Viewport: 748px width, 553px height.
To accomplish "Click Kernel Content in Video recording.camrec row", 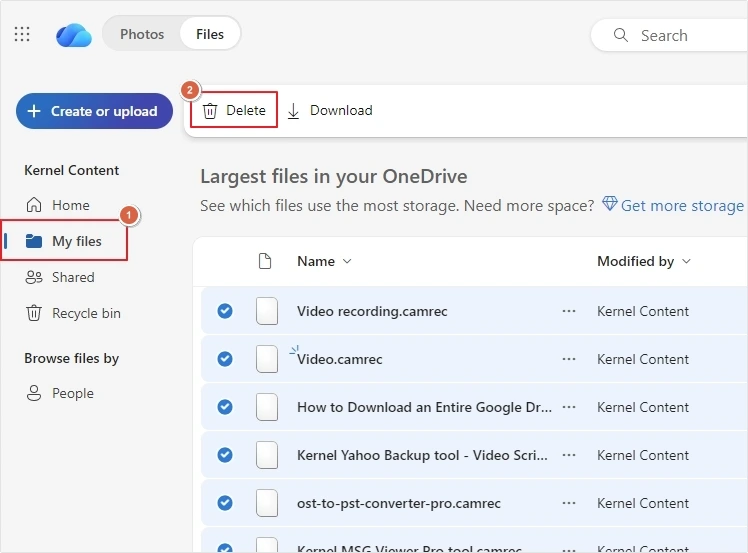I will [643, 311].
